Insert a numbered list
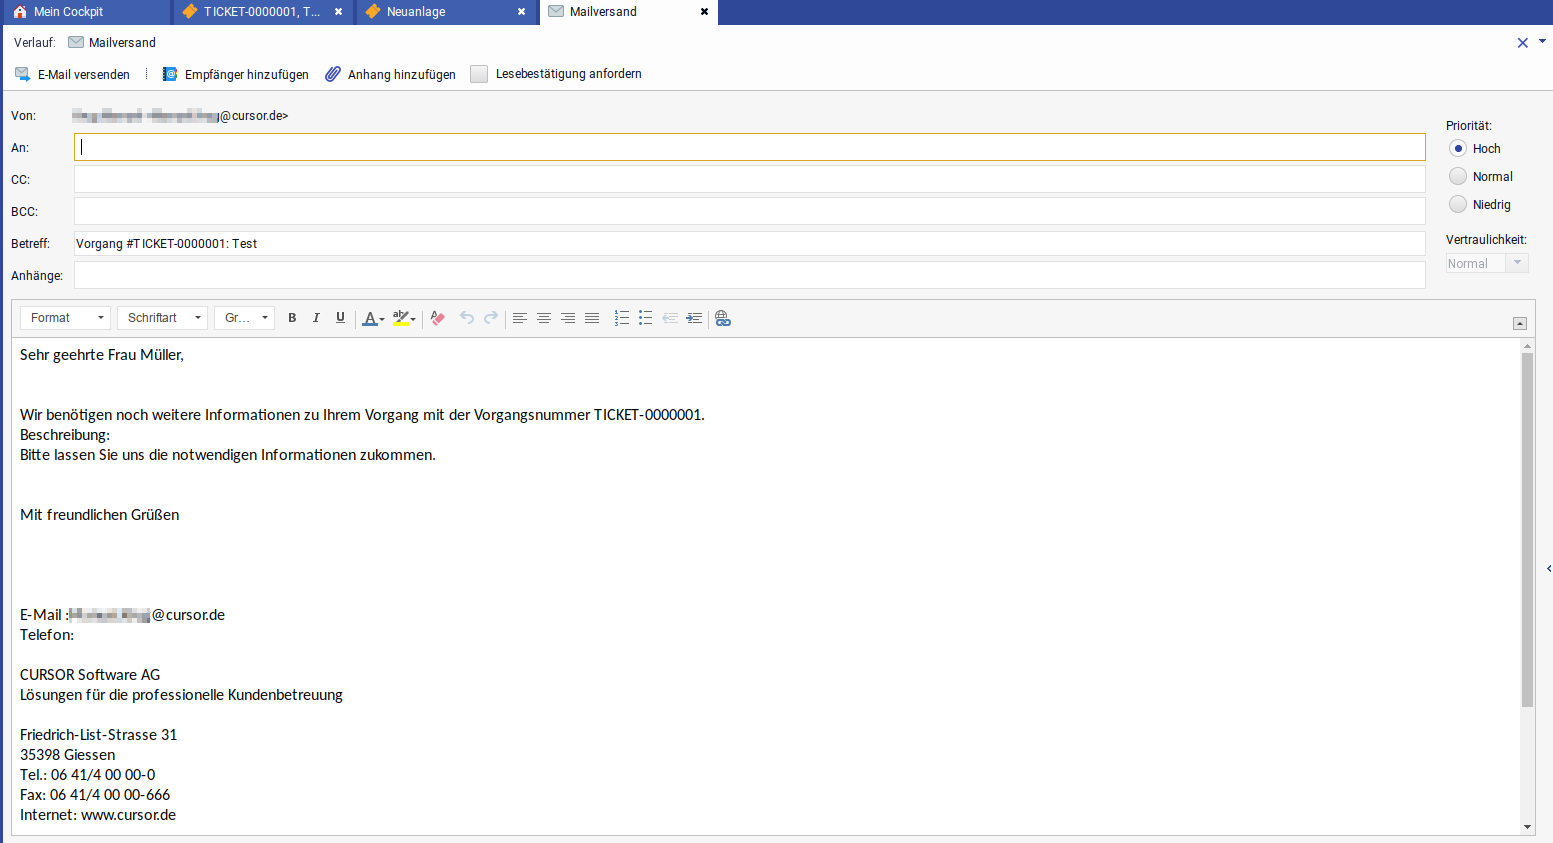 pos(621,318)
